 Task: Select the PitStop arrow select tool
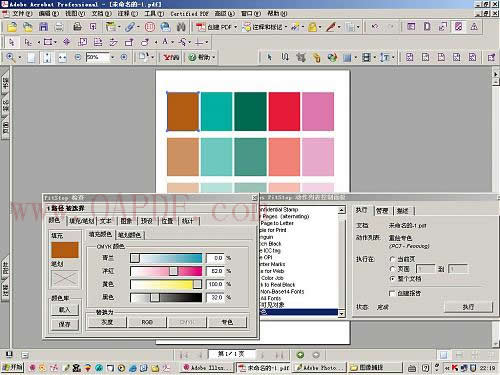[x=12, y=42]
